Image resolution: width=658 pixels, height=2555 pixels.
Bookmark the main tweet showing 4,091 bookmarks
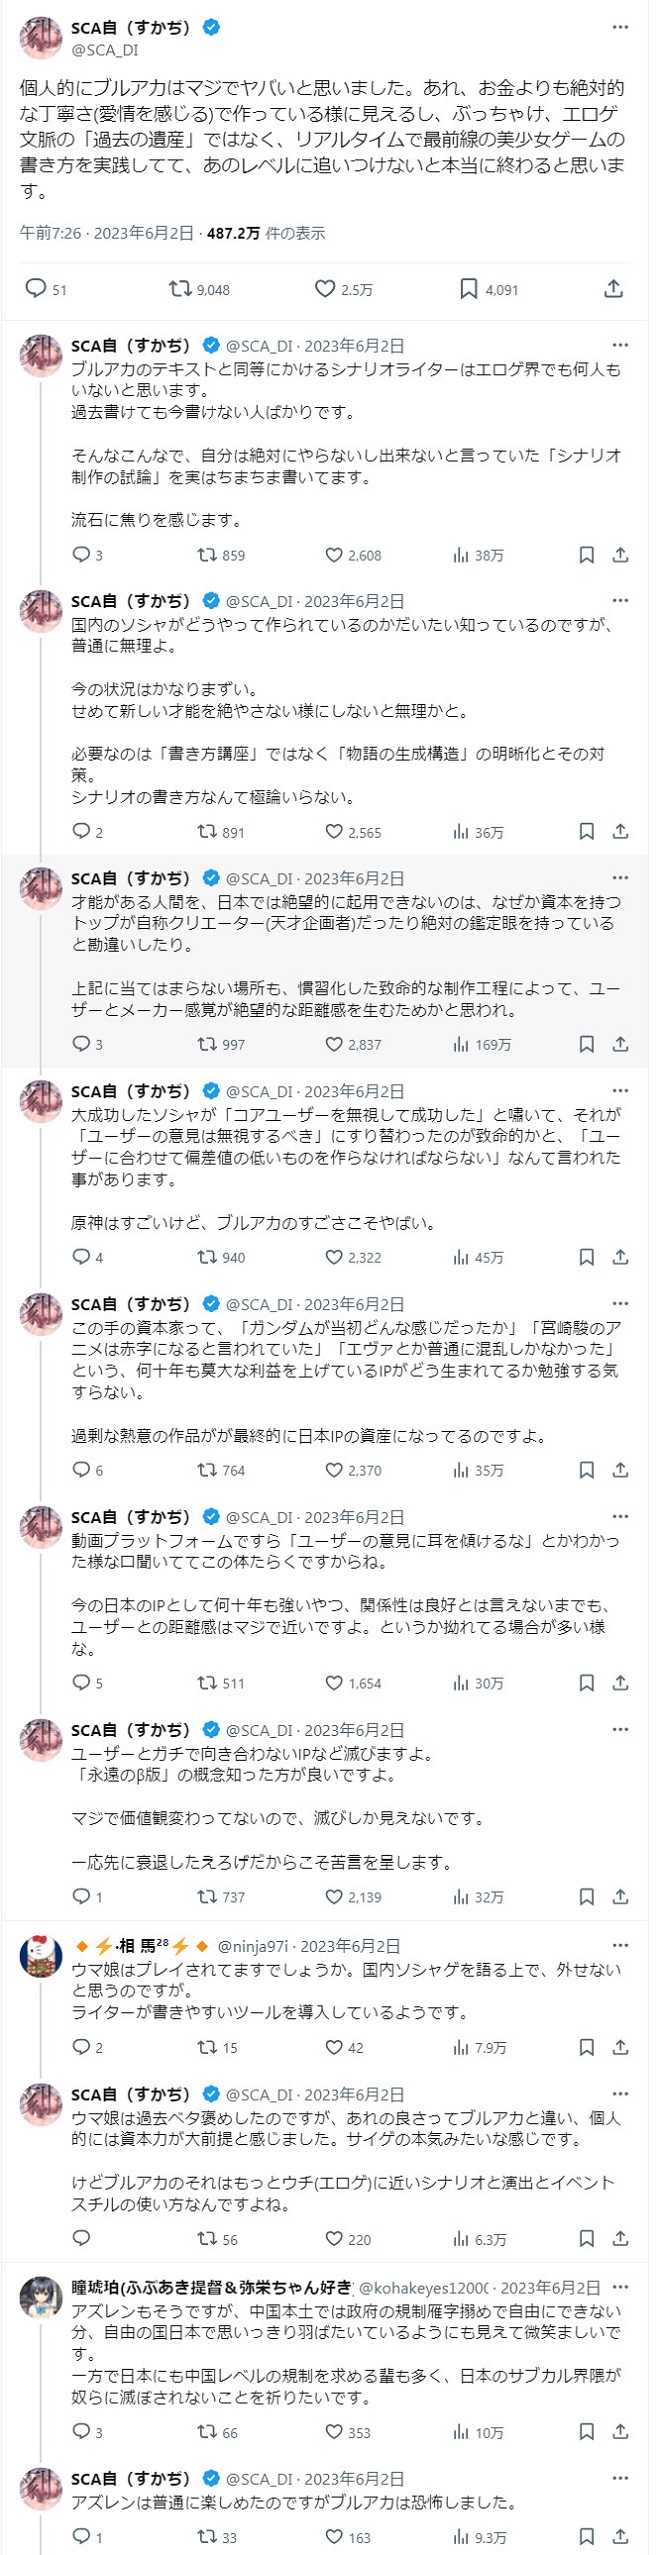click(x=469, y=290)
